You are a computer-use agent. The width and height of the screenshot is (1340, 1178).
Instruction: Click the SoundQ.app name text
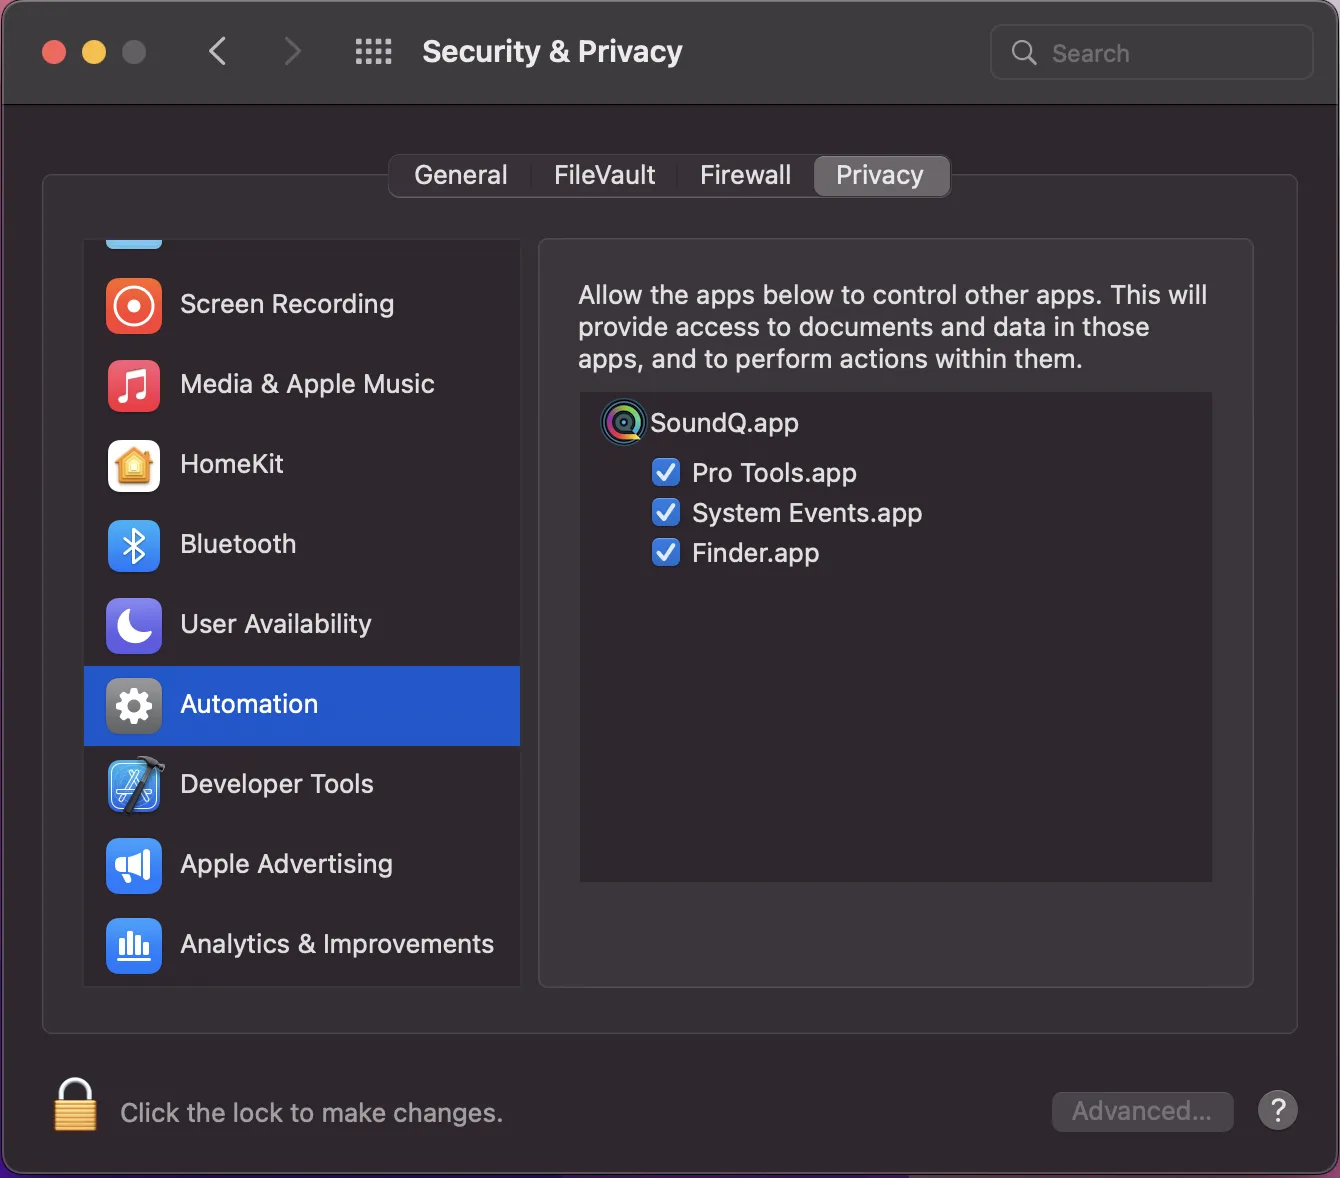coord(725,423)
